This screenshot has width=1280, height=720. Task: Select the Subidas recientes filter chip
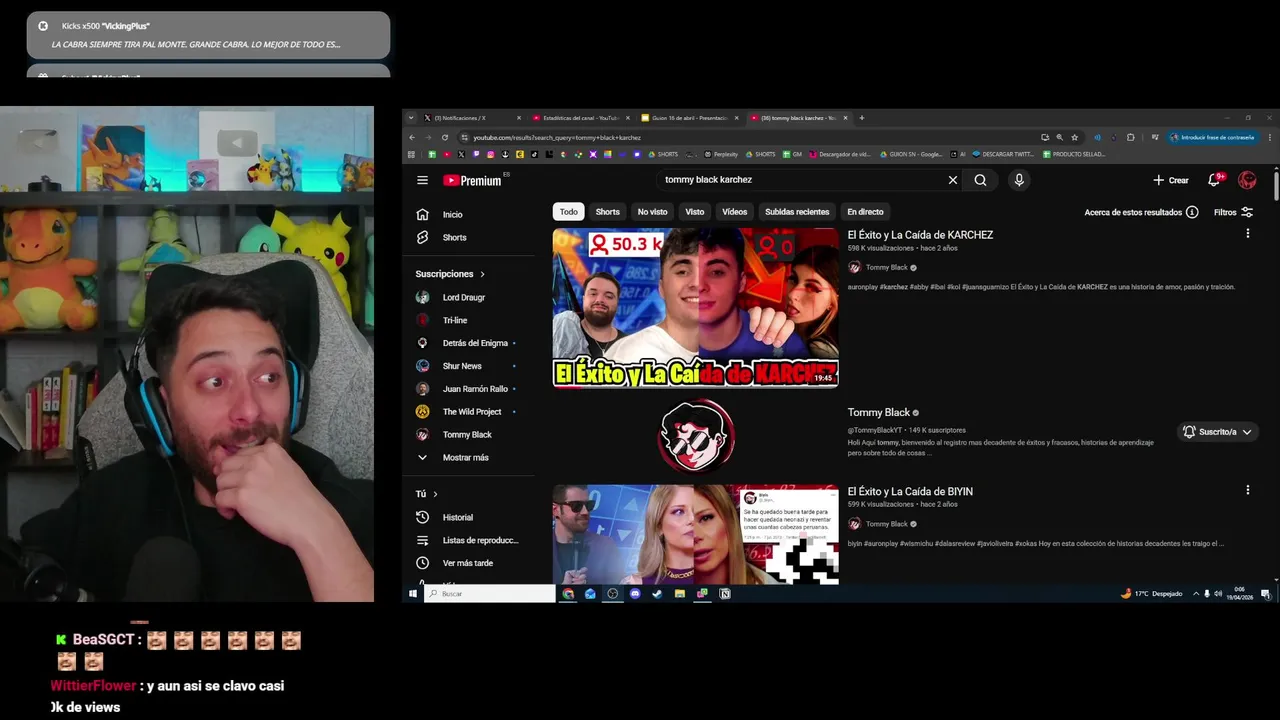(797, 212)
